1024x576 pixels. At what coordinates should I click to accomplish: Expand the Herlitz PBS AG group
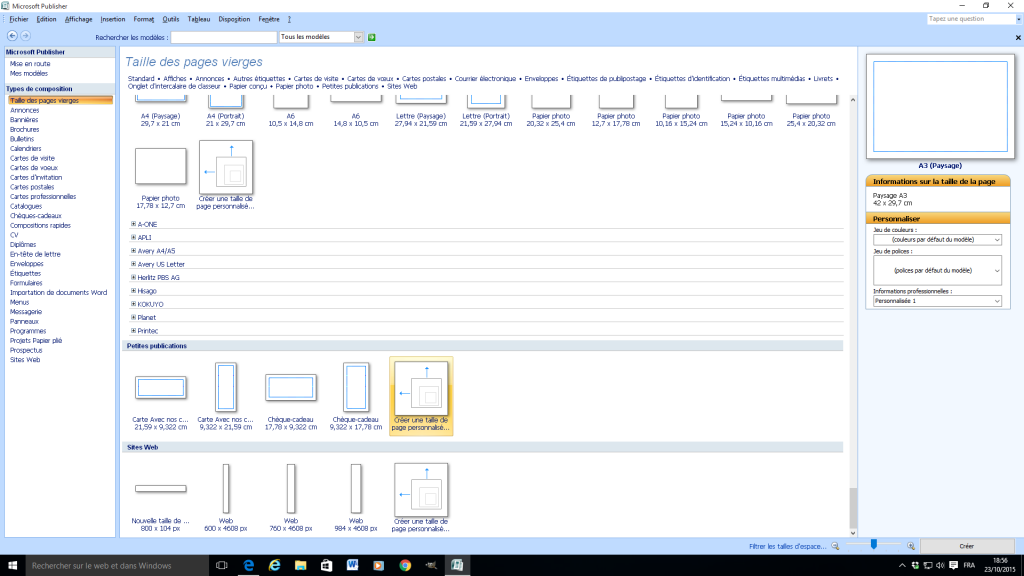click(x=133, y=278)
